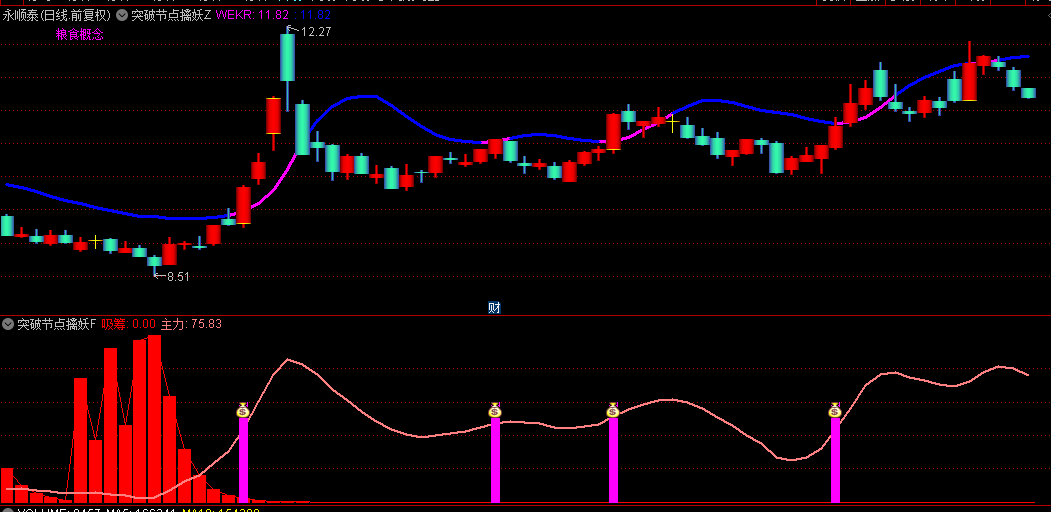Viewport: 1051px width, 512px height.
Task: Click the 8.51 low price label
Action: [178, 277]
